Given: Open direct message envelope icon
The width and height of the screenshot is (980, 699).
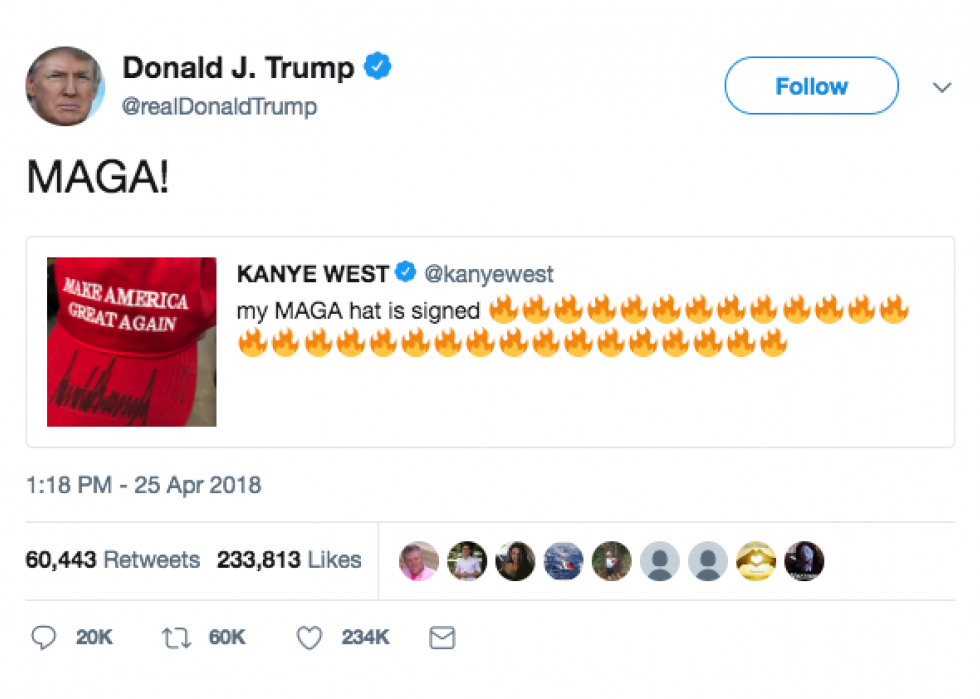Looking at the screenshot, I should coord(442,638).
